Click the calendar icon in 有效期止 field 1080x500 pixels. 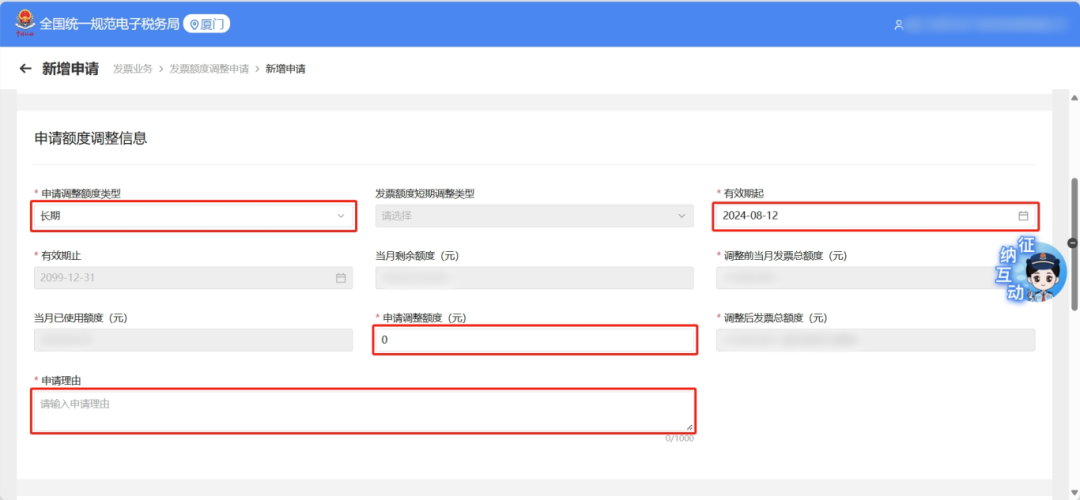coord(340,278)
